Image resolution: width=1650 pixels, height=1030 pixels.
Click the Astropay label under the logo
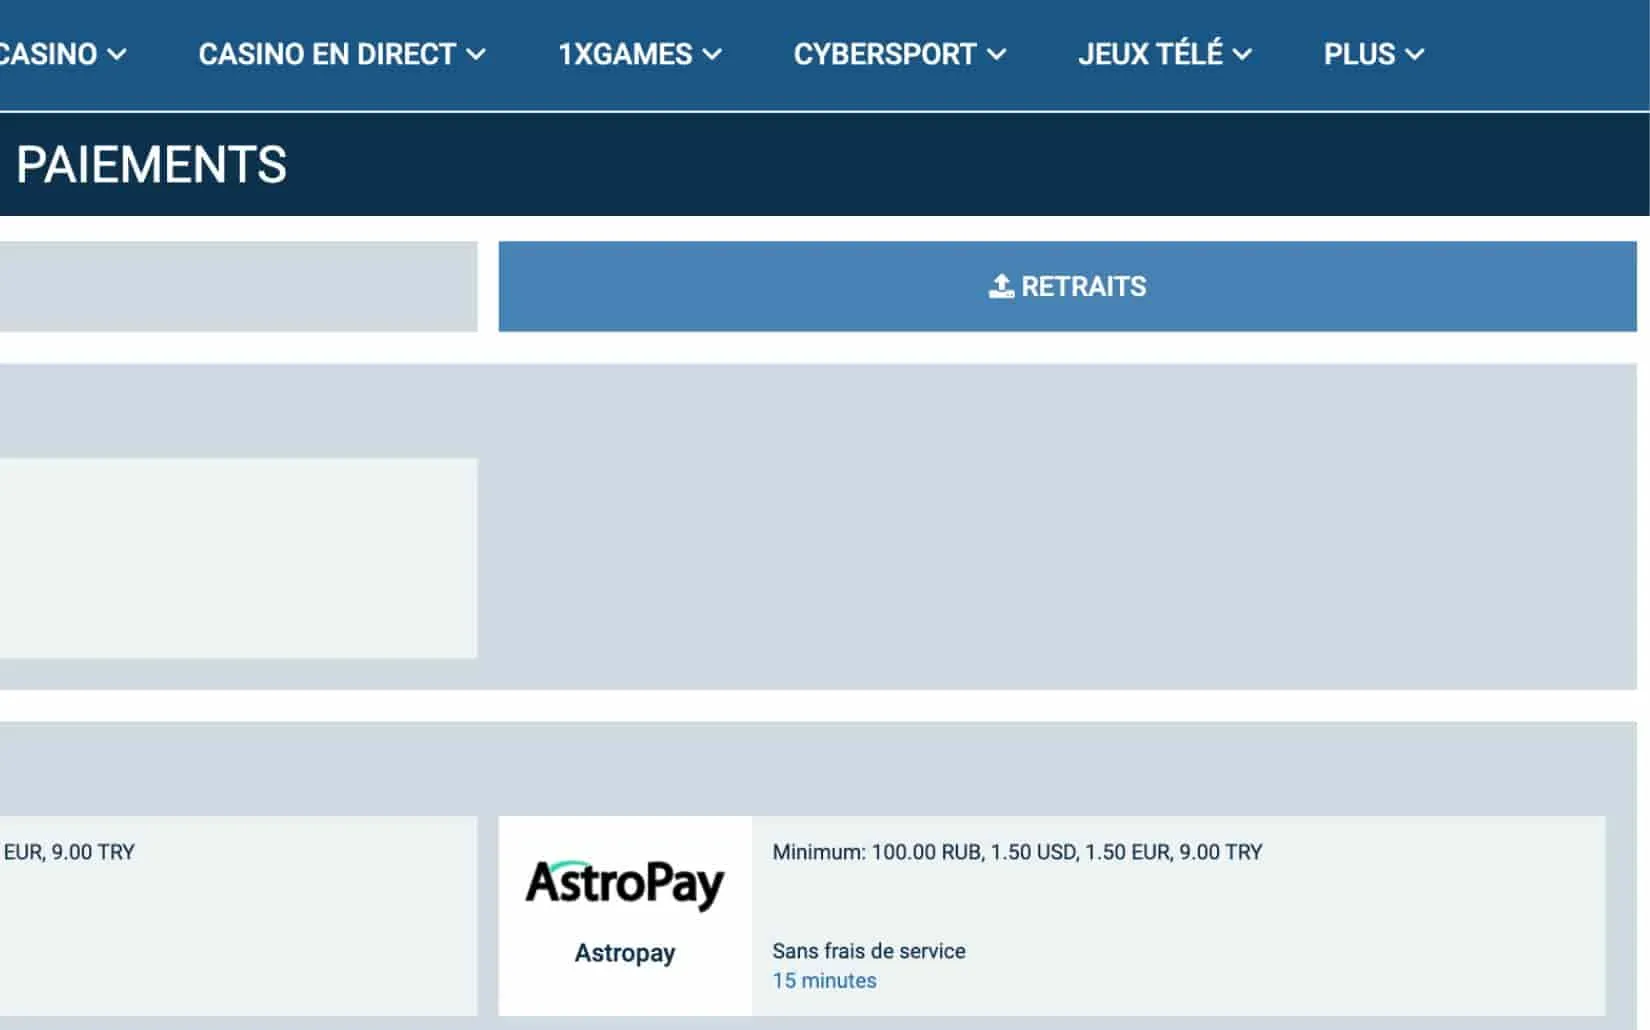point(625,953)
